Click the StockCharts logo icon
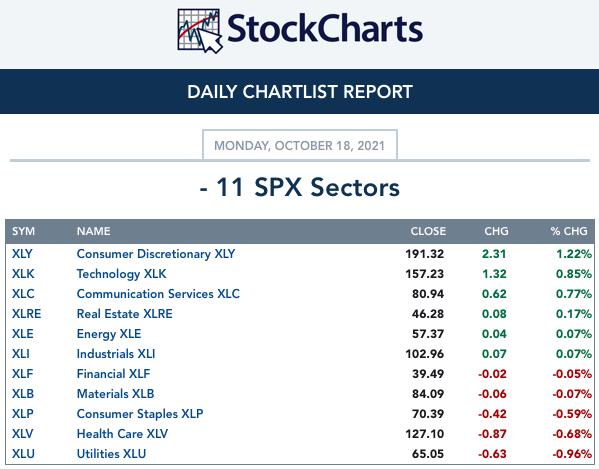599x469 pixels. click(x=199, y=31)
